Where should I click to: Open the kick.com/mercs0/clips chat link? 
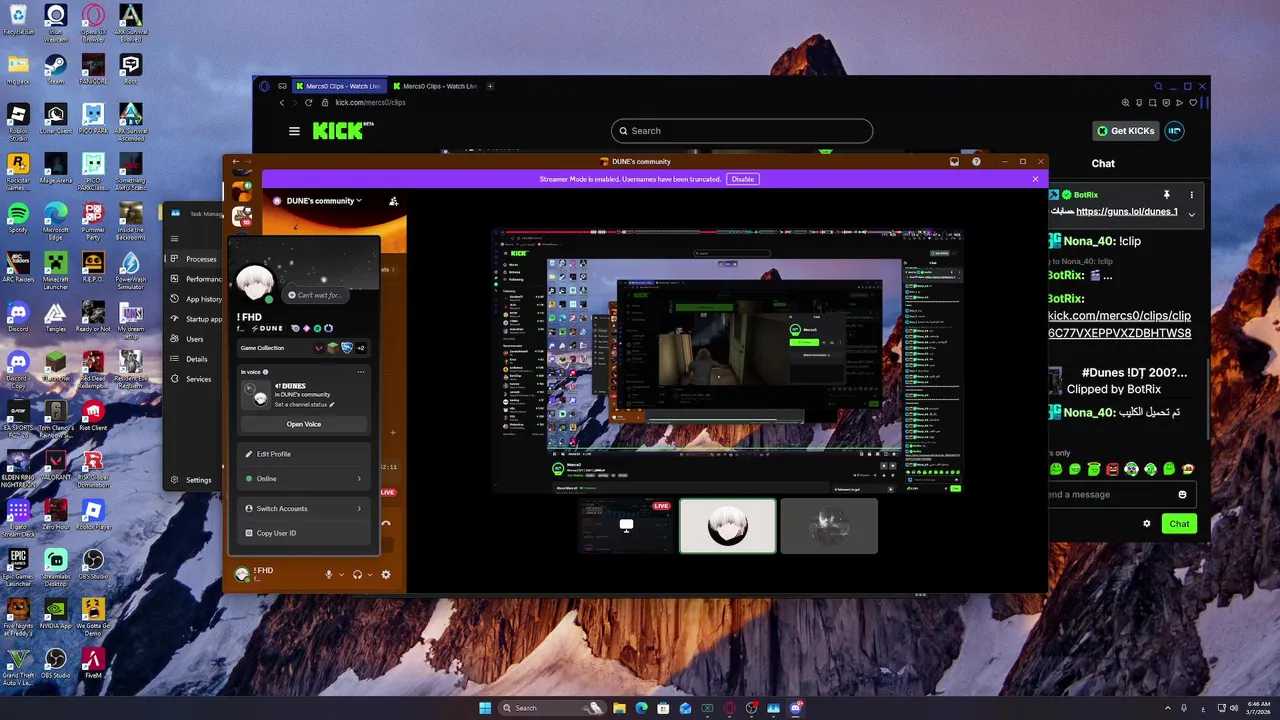click(1119, 324)
